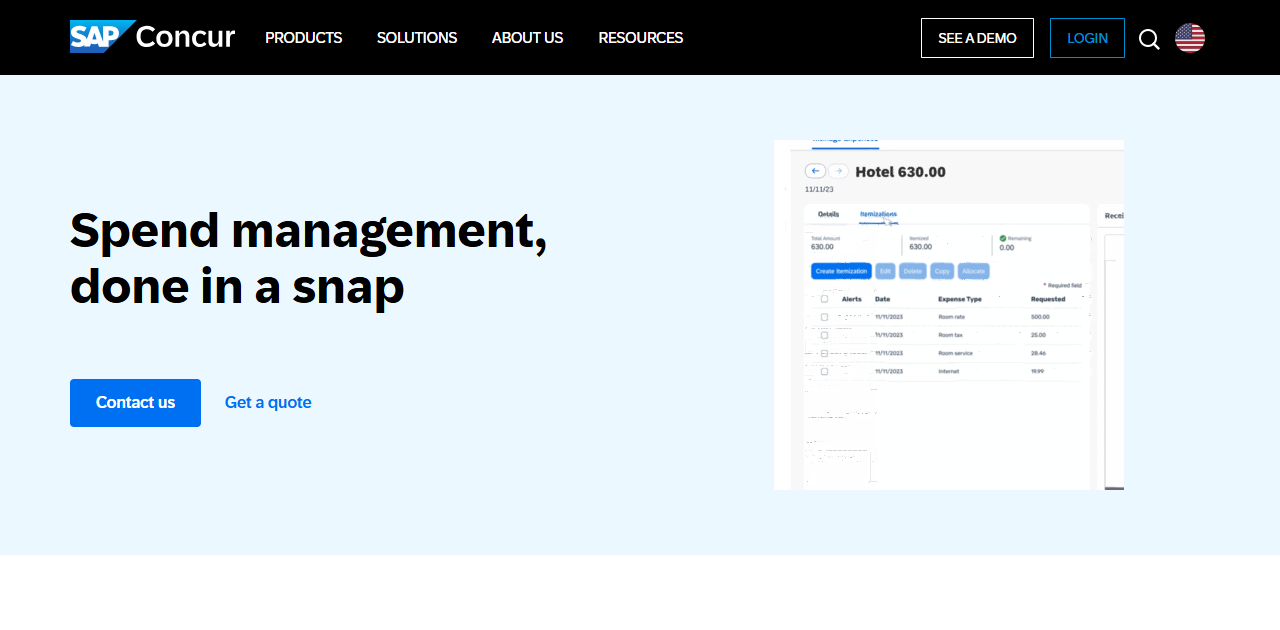The width and height of the screenshot is (1280, 630).
Task: Select the Internet expense type cell
Action: coord(948,371)
